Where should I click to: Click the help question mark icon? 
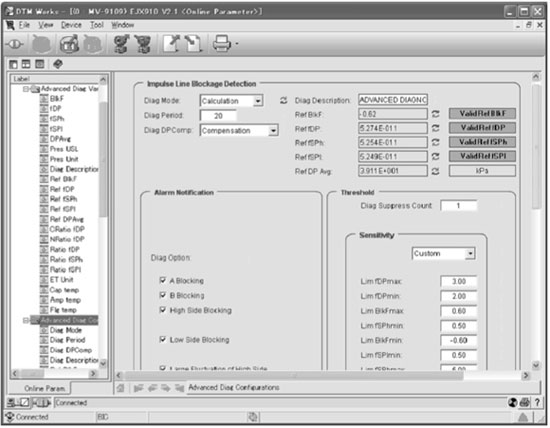(x=537, y=402)
